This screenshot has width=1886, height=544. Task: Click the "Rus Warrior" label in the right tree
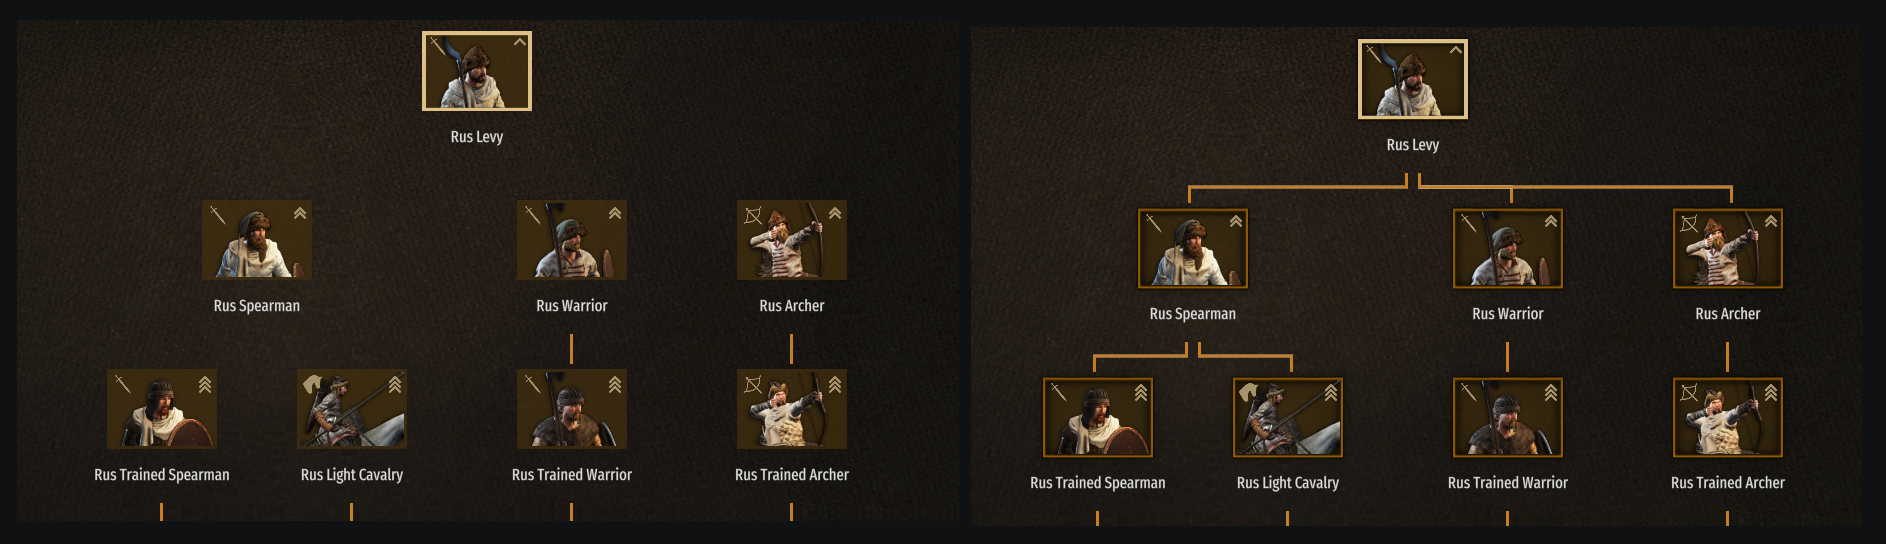(1507, 314)
